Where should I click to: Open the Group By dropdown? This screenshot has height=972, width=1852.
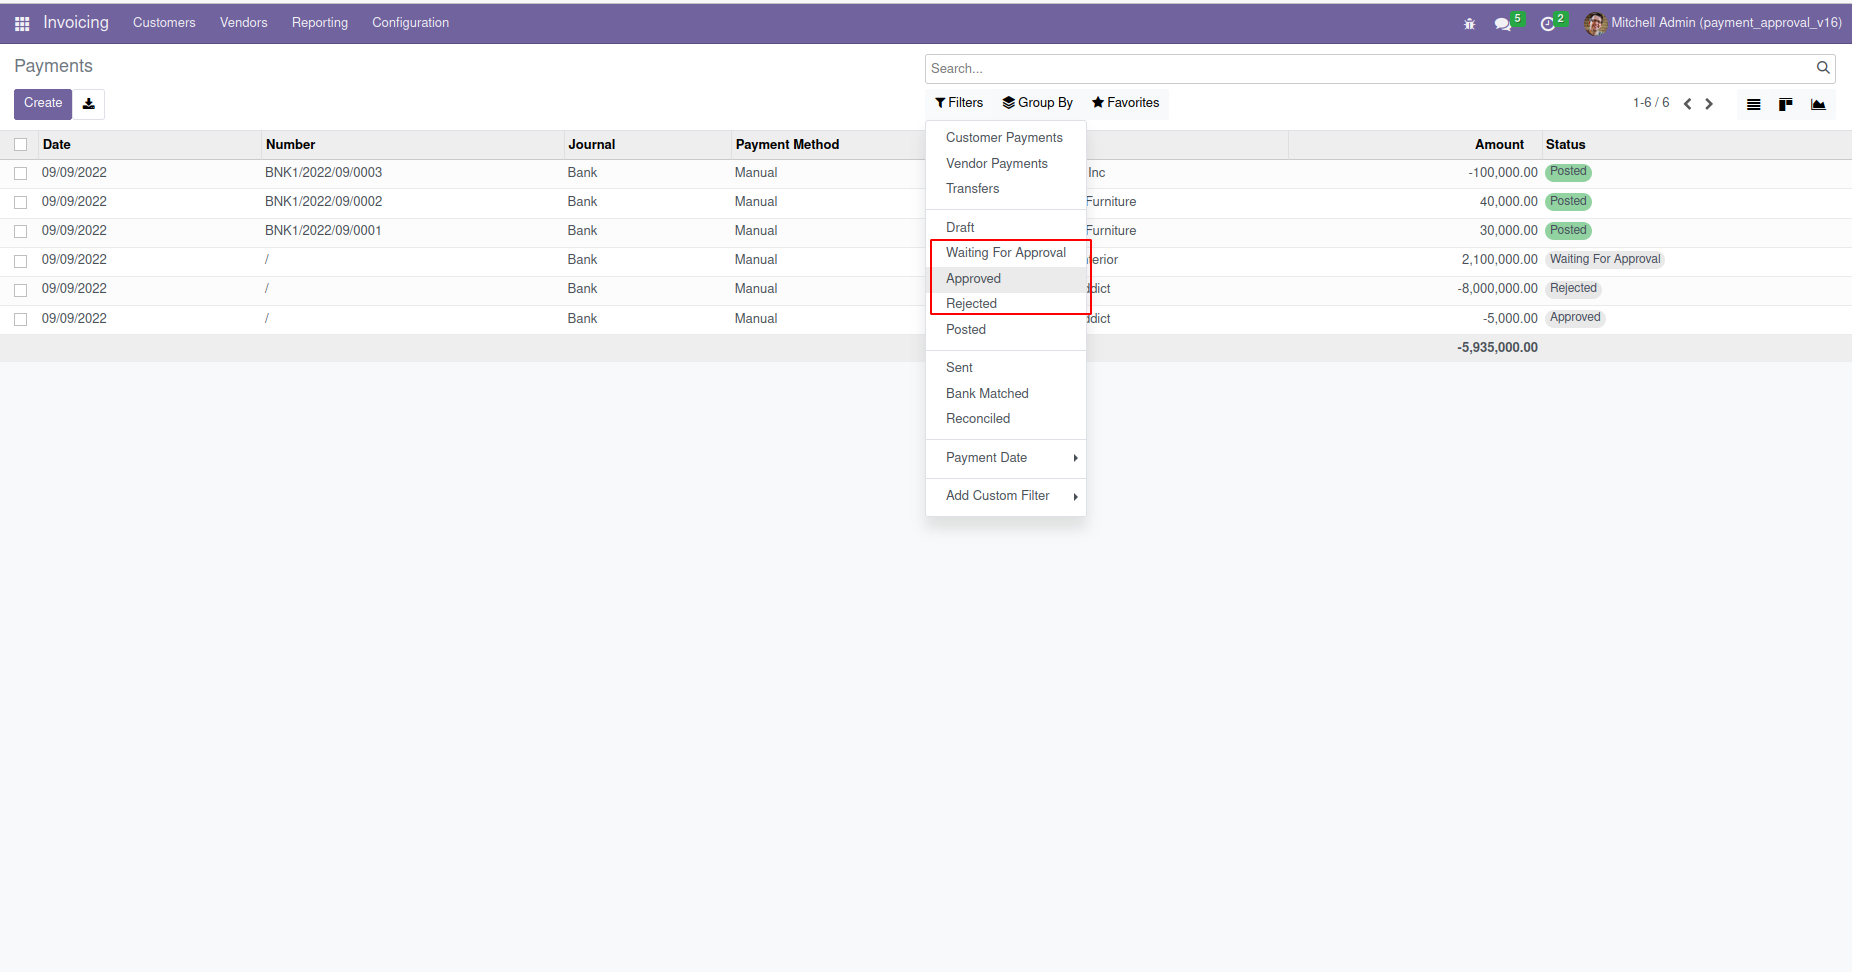click(x=1037, y=103)
